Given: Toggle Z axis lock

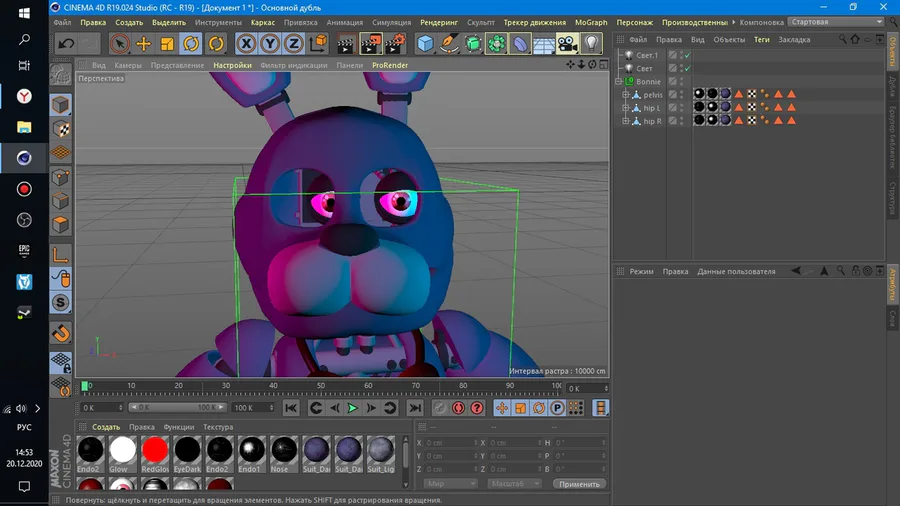Looking at the screenshot, I should (293, 44).
